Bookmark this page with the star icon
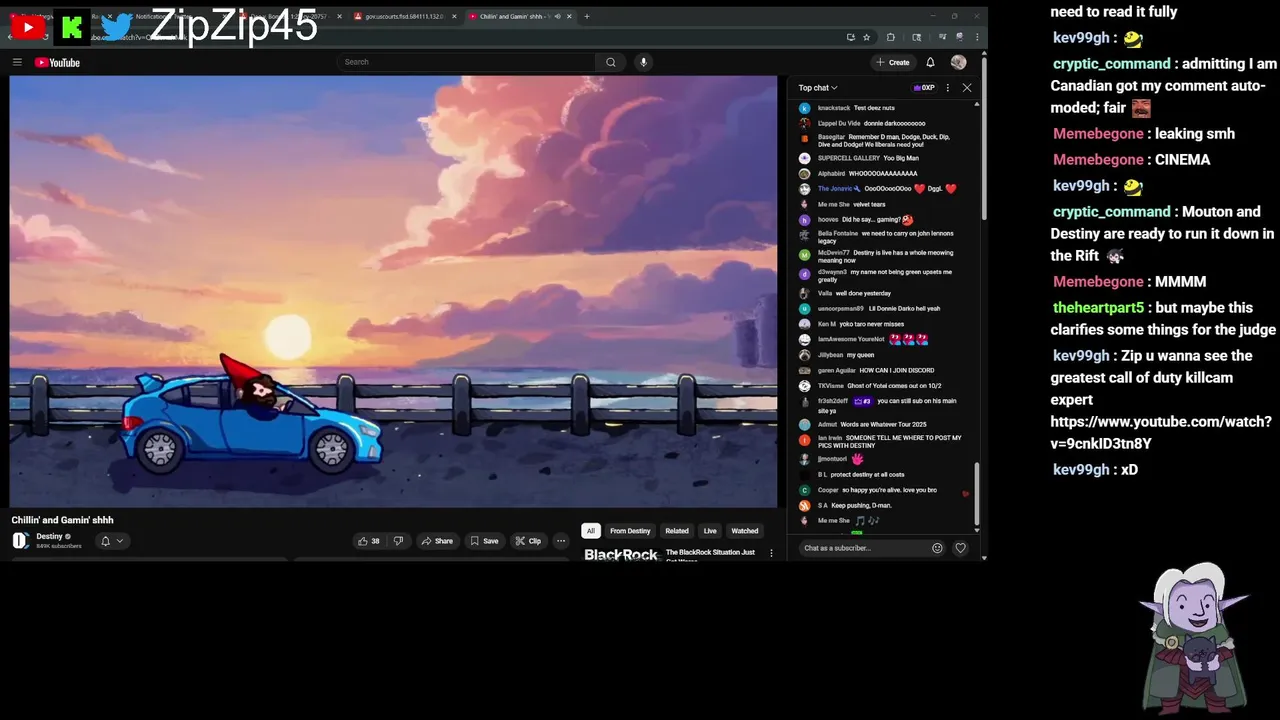 867,37
